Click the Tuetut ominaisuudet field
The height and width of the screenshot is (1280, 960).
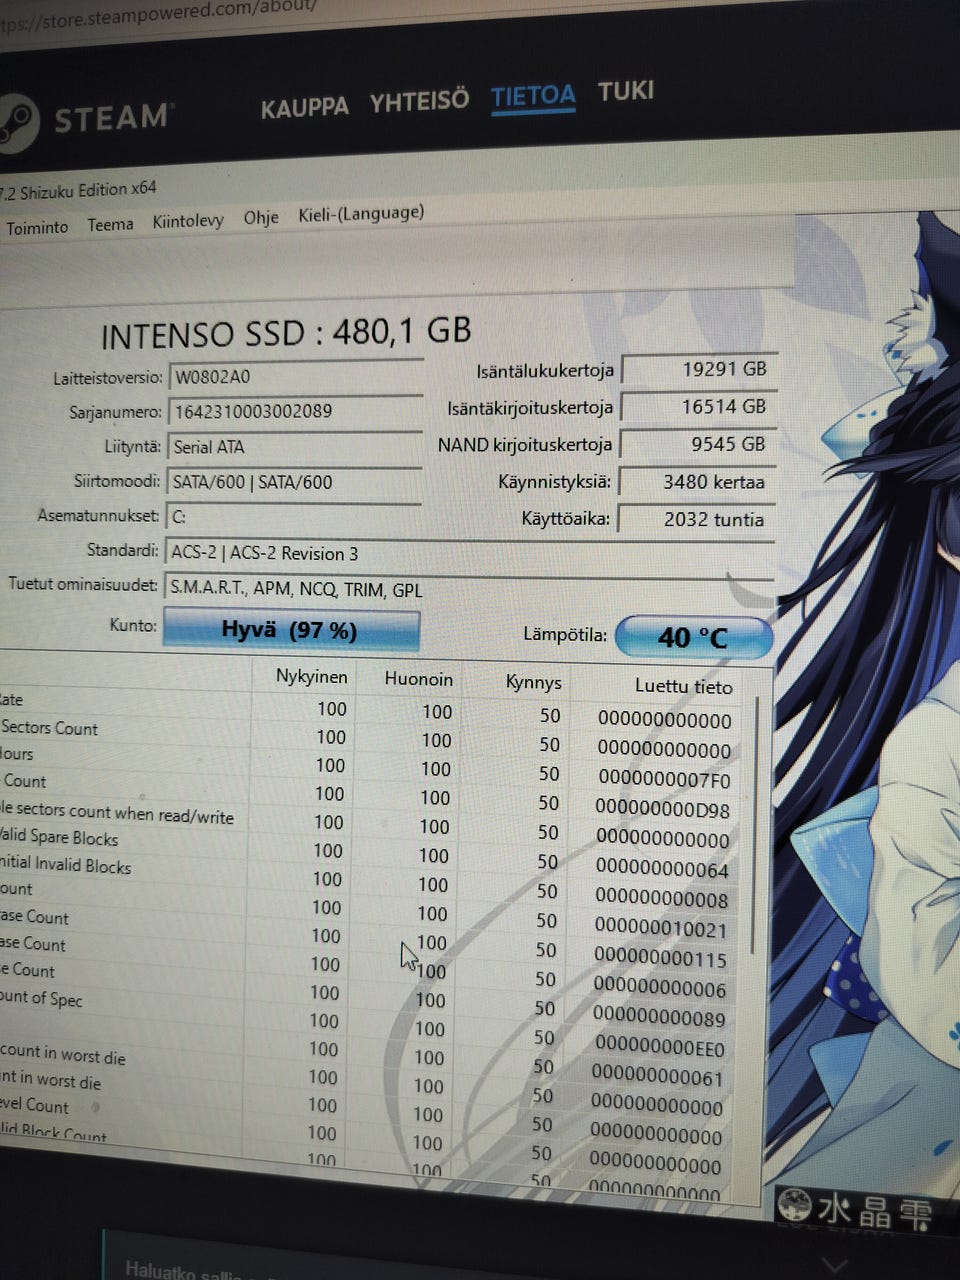pos(470,589)
